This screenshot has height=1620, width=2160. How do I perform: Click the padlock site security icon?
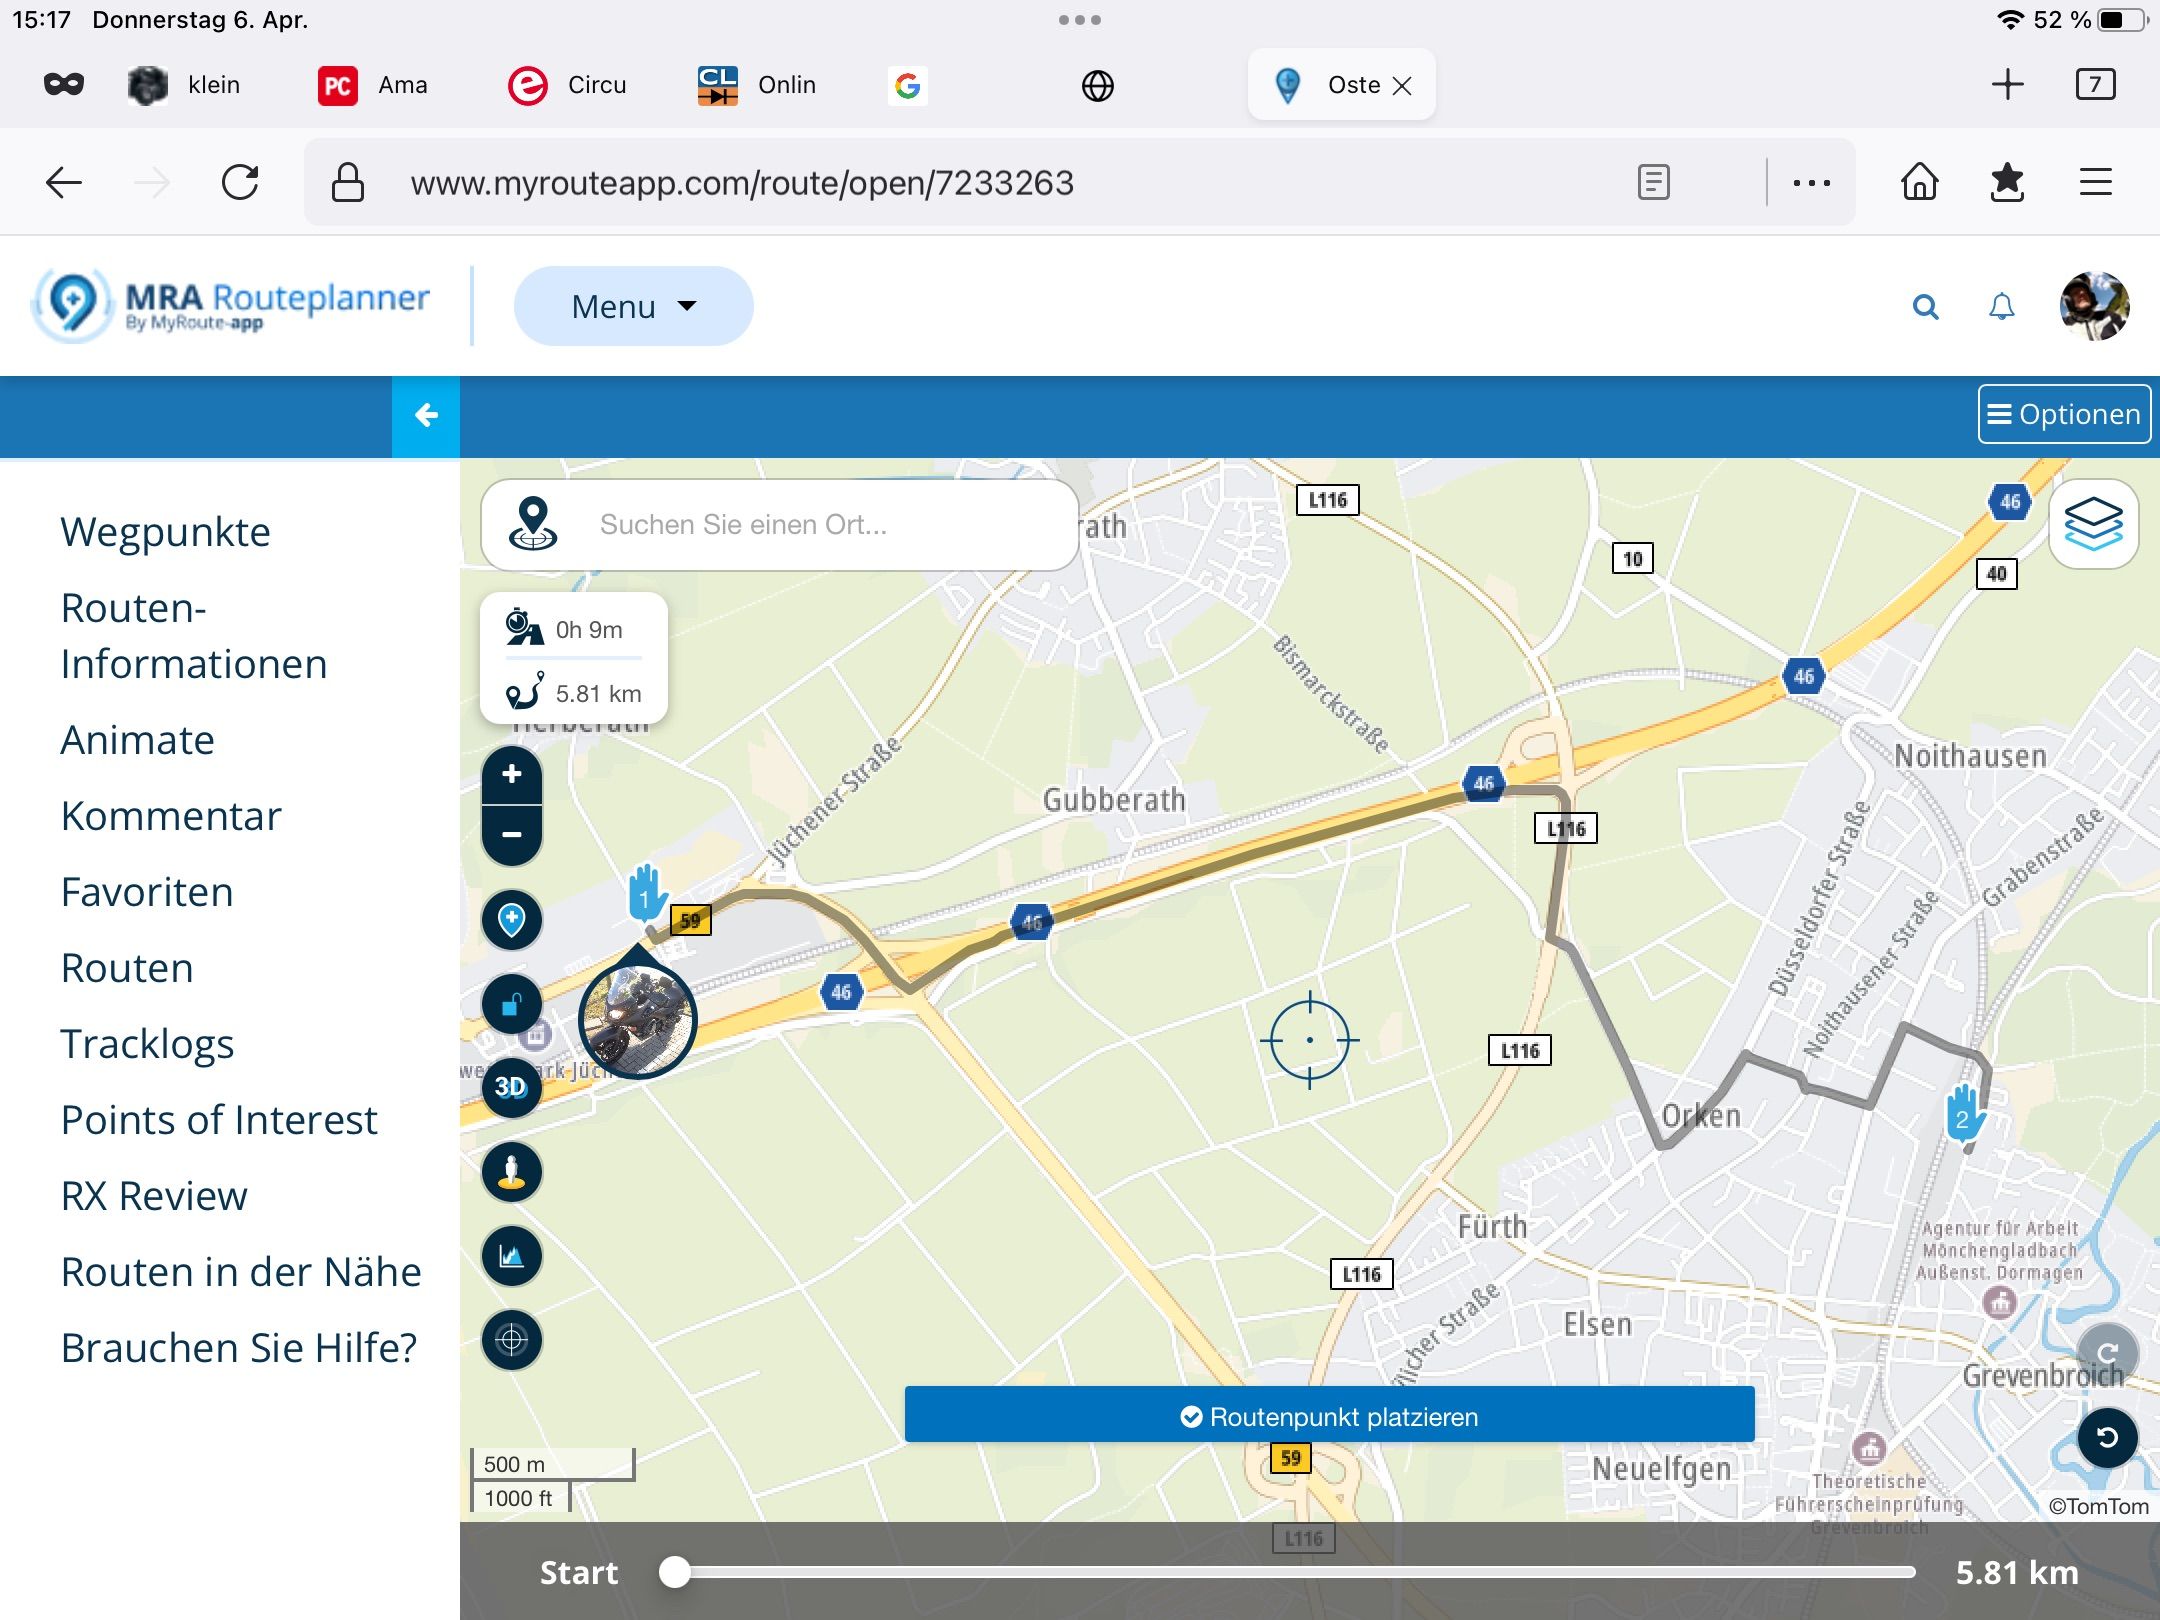(x=348, y=183)
